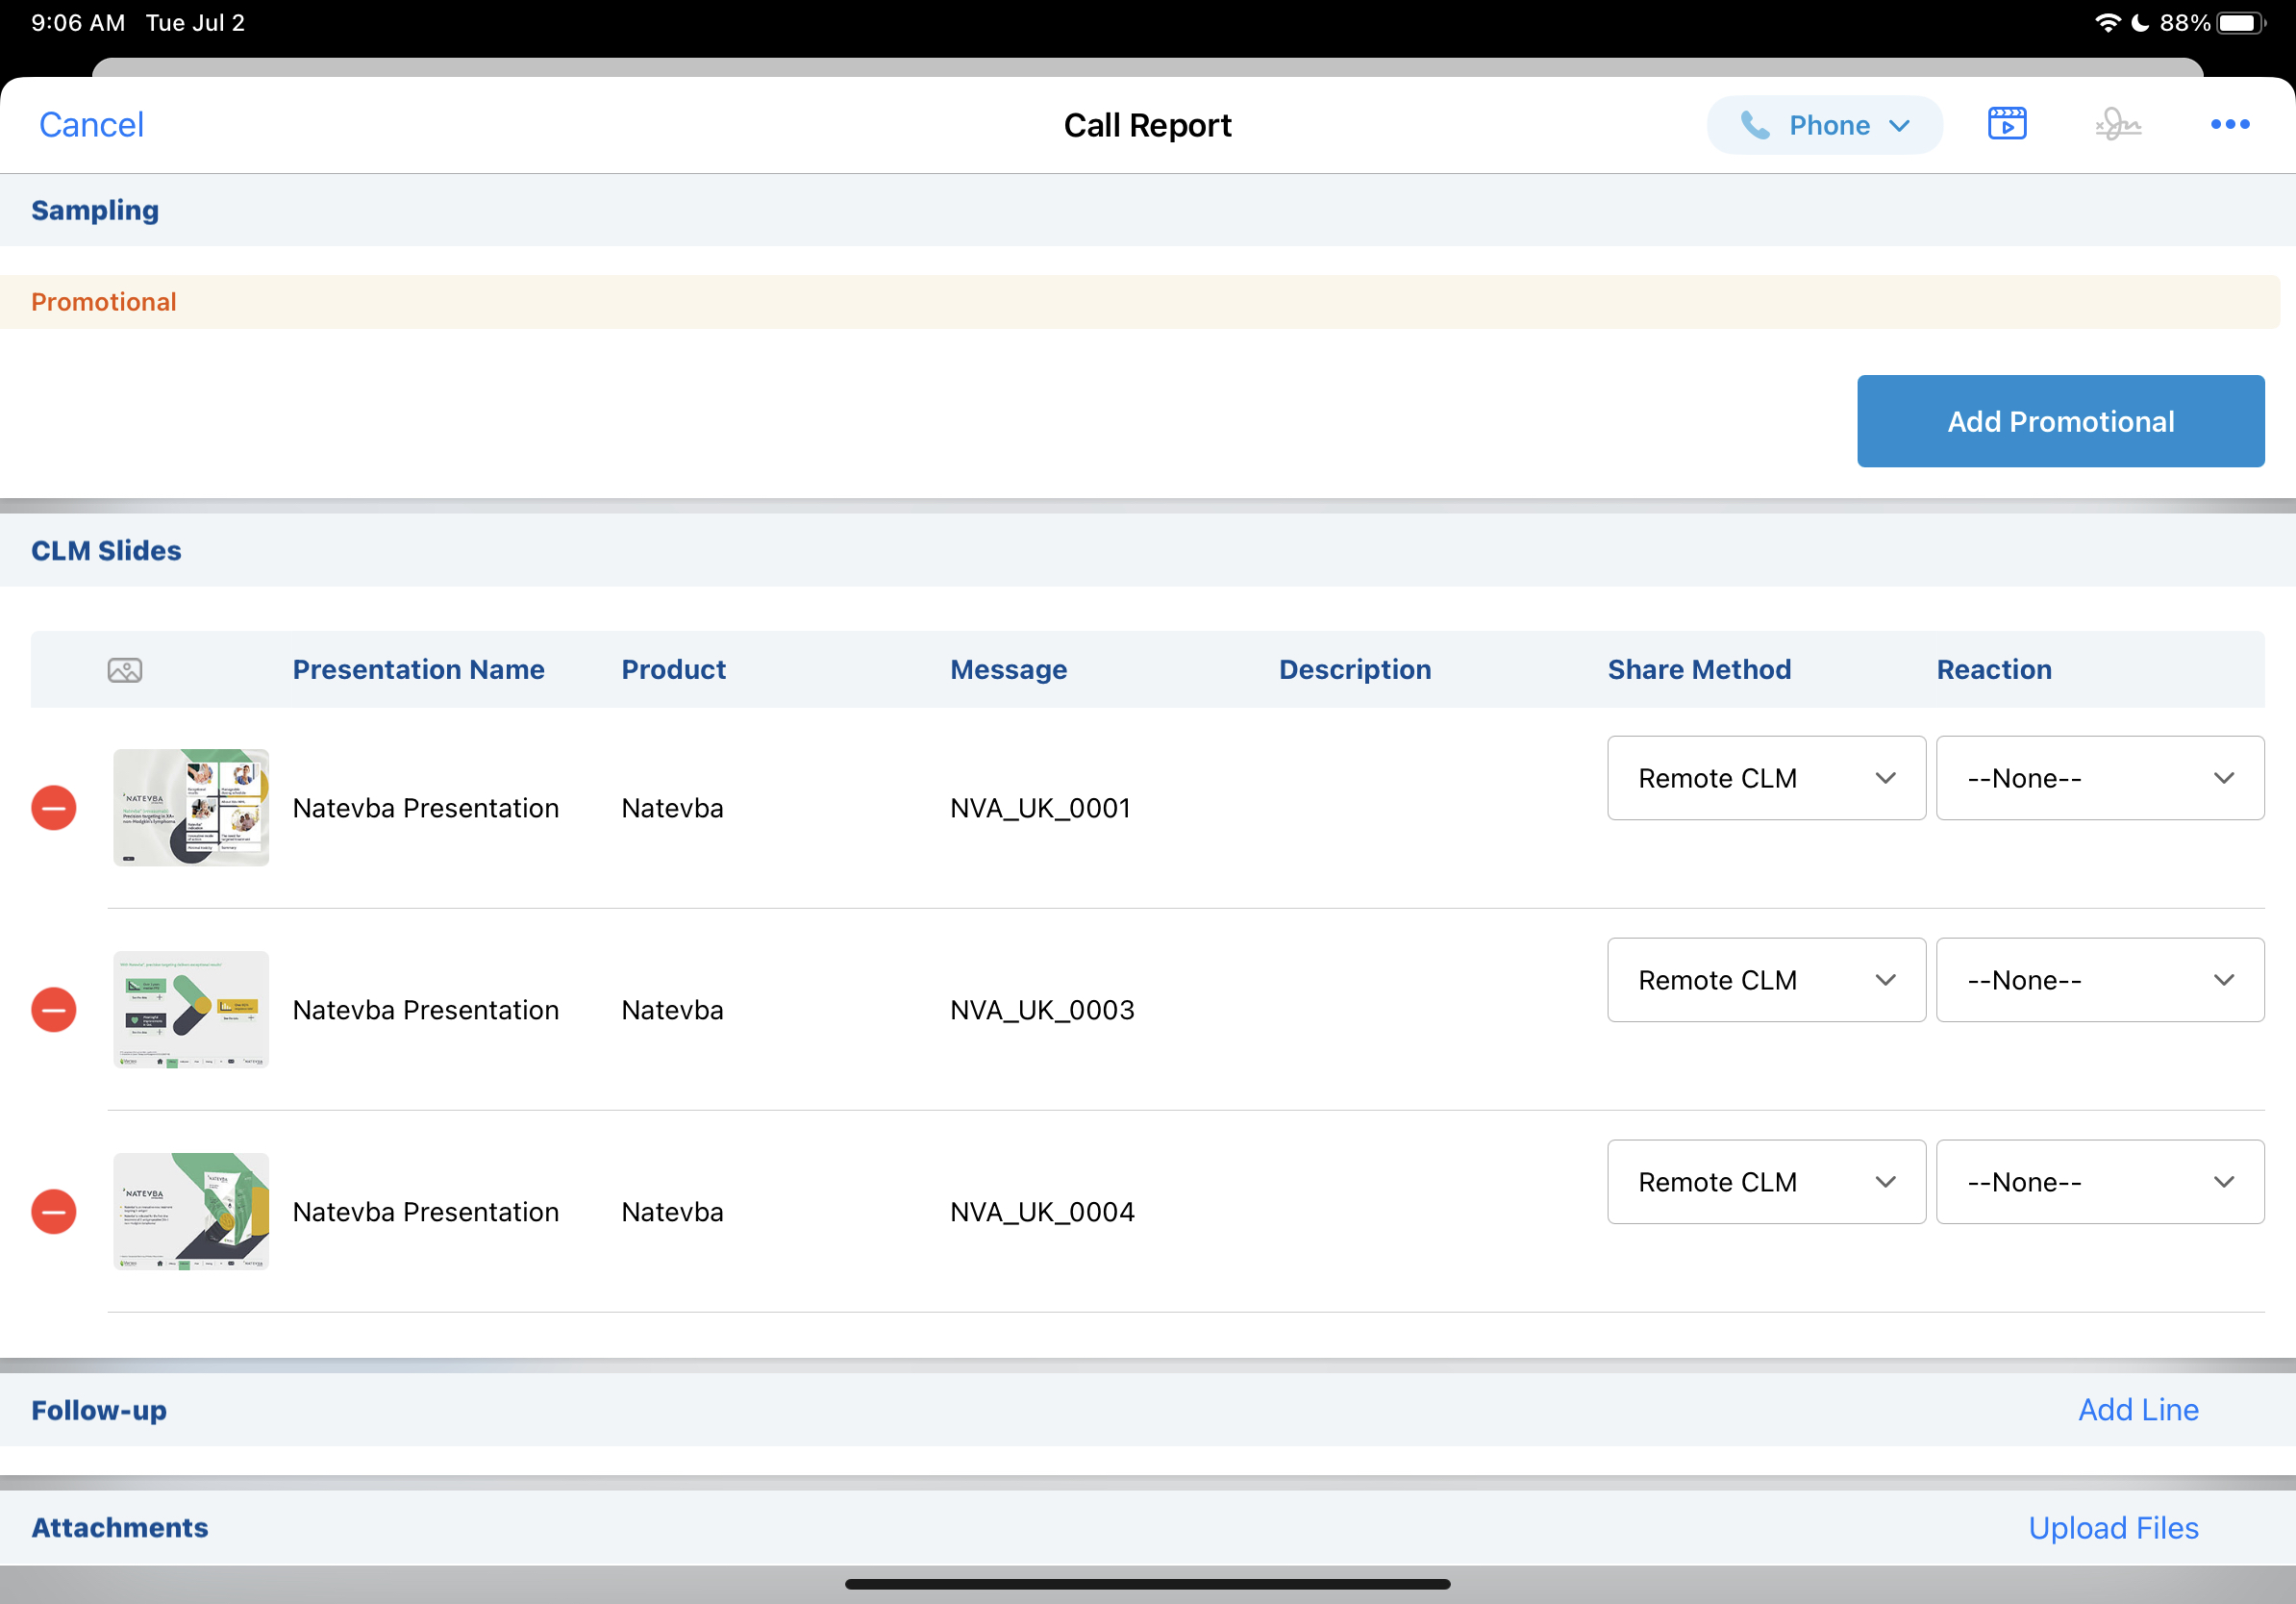The image size is (2296, 1604).
Task: Remove the NVA_UK_0003 slide row
Action: 54,1010
